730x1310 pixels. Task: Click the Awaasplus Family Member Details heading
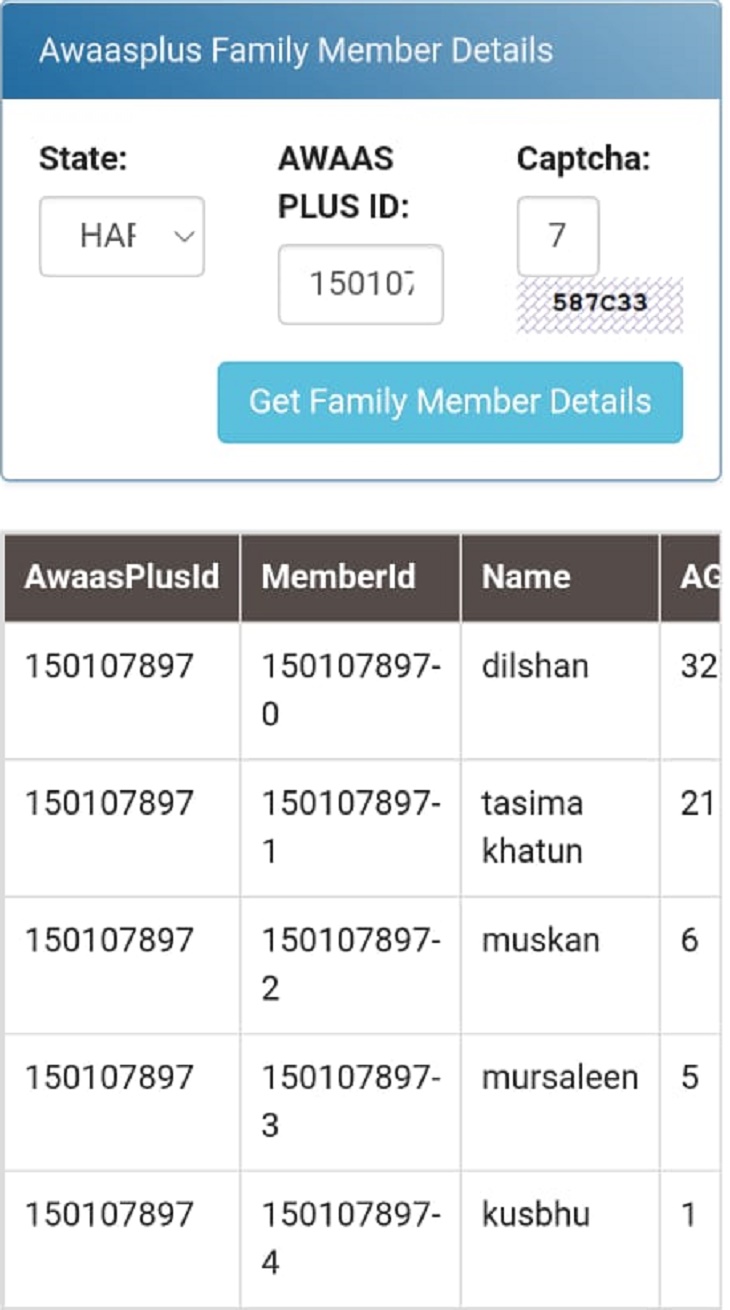[296, 51]
